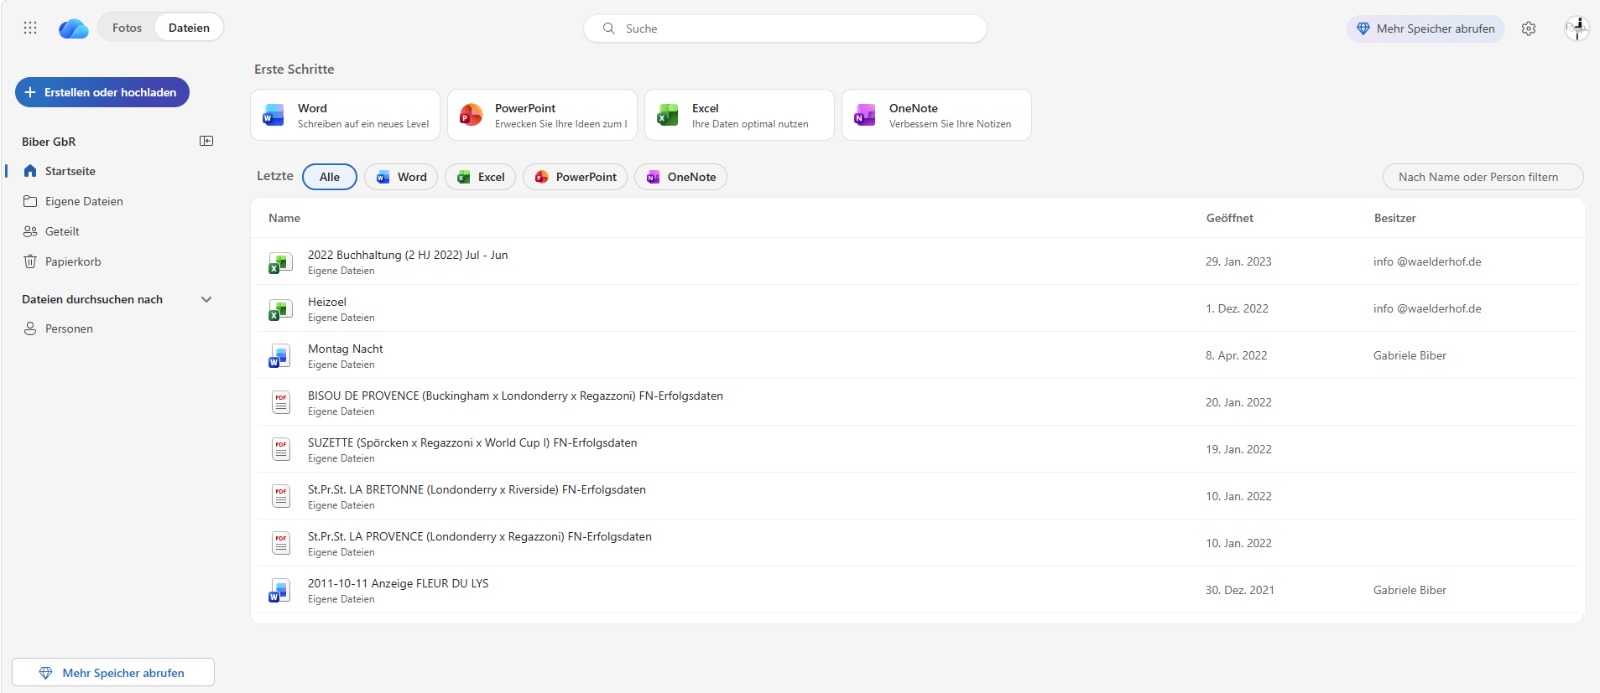
Task: Click 'Mehr Speicher abrufen' at sidebar bottom
Action: (x=113, y=673)
